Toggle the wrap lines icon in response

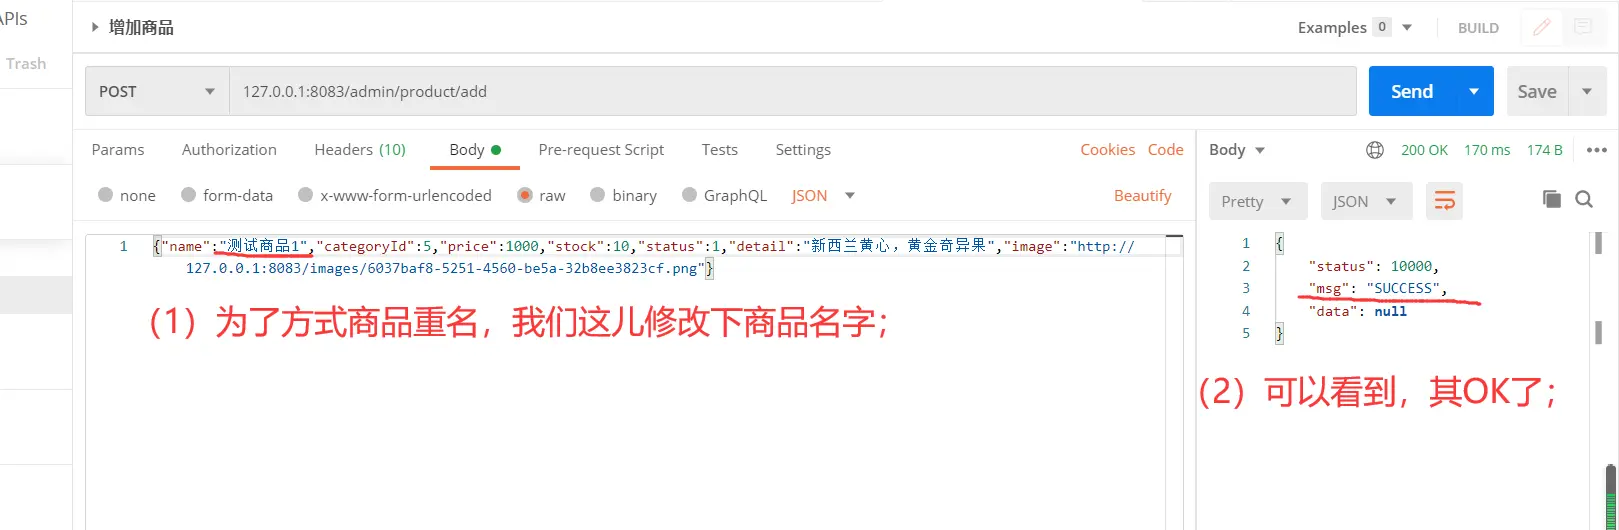tap(1445, 201)
